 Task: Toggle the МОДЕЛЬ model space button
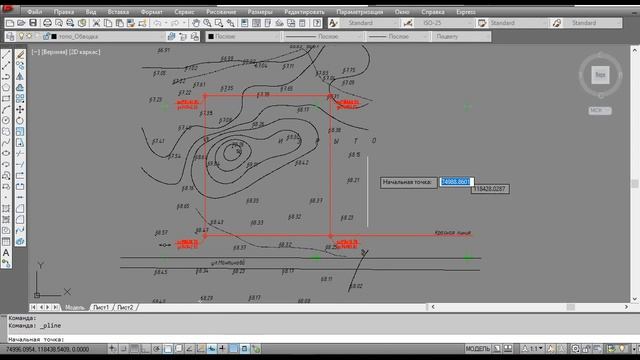click(x=478, y=349)
